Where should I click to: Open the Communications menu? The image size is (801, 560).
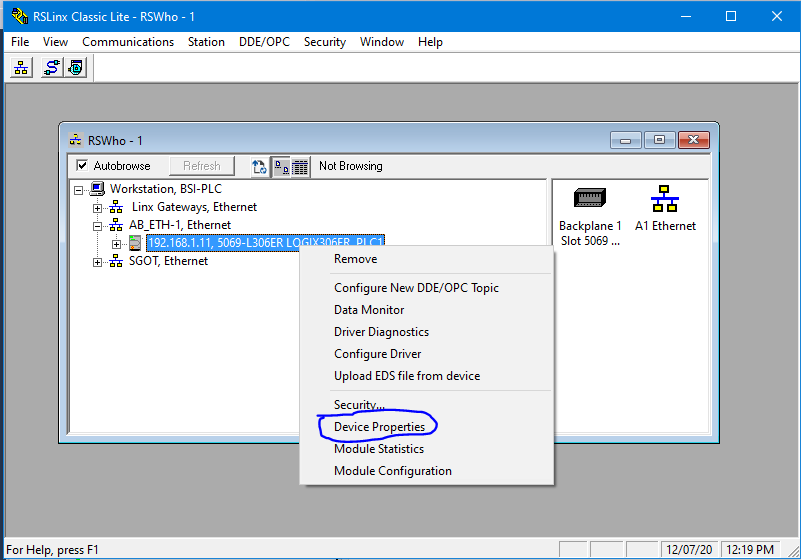click(128, 42)
